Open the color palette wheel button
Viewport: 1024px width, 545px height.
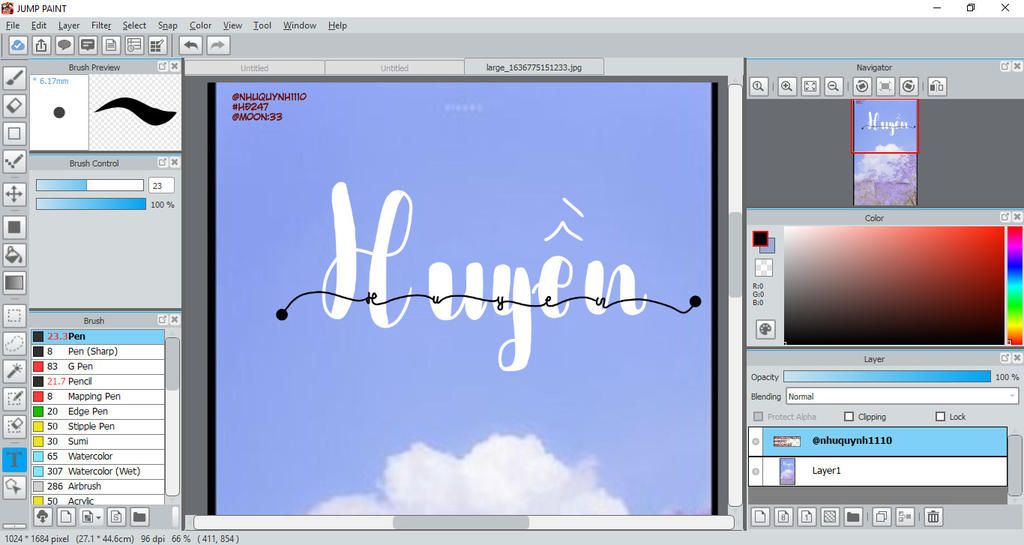click(765, 330)
